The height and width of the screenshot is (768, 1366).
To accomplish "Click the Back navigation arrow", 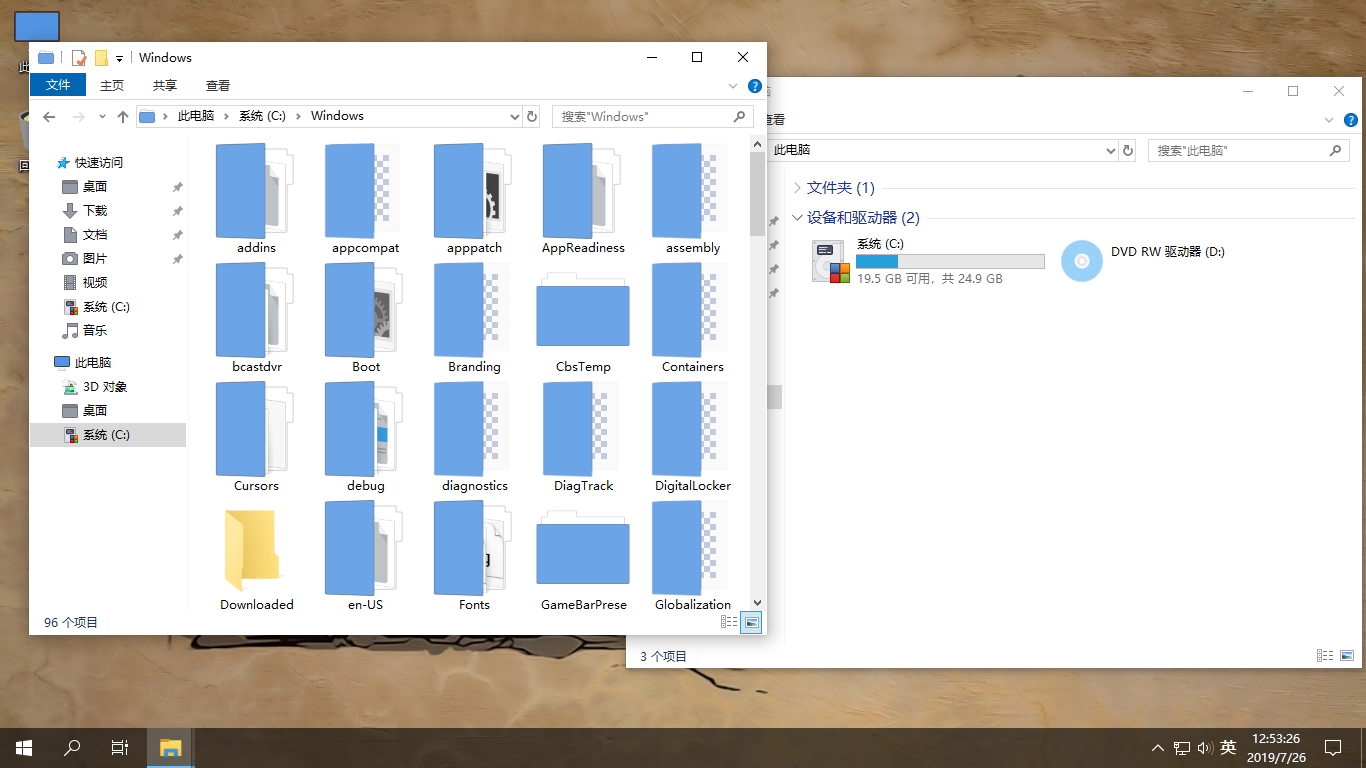I will (49, 117).
